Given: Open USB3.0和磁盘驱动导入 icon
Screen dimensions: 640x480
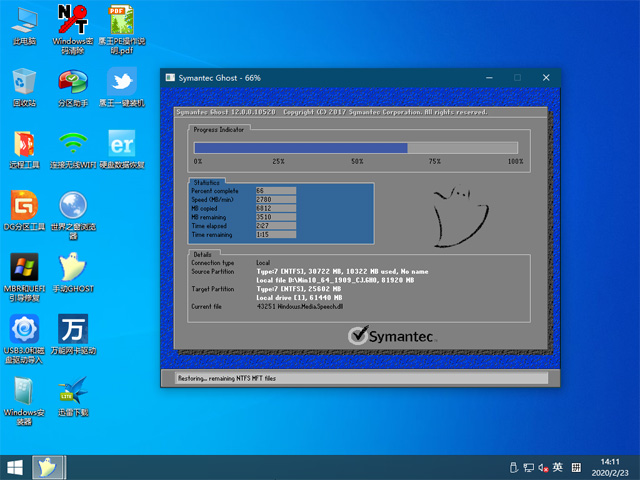Looking at the screenshot, I should coord(24,340).
